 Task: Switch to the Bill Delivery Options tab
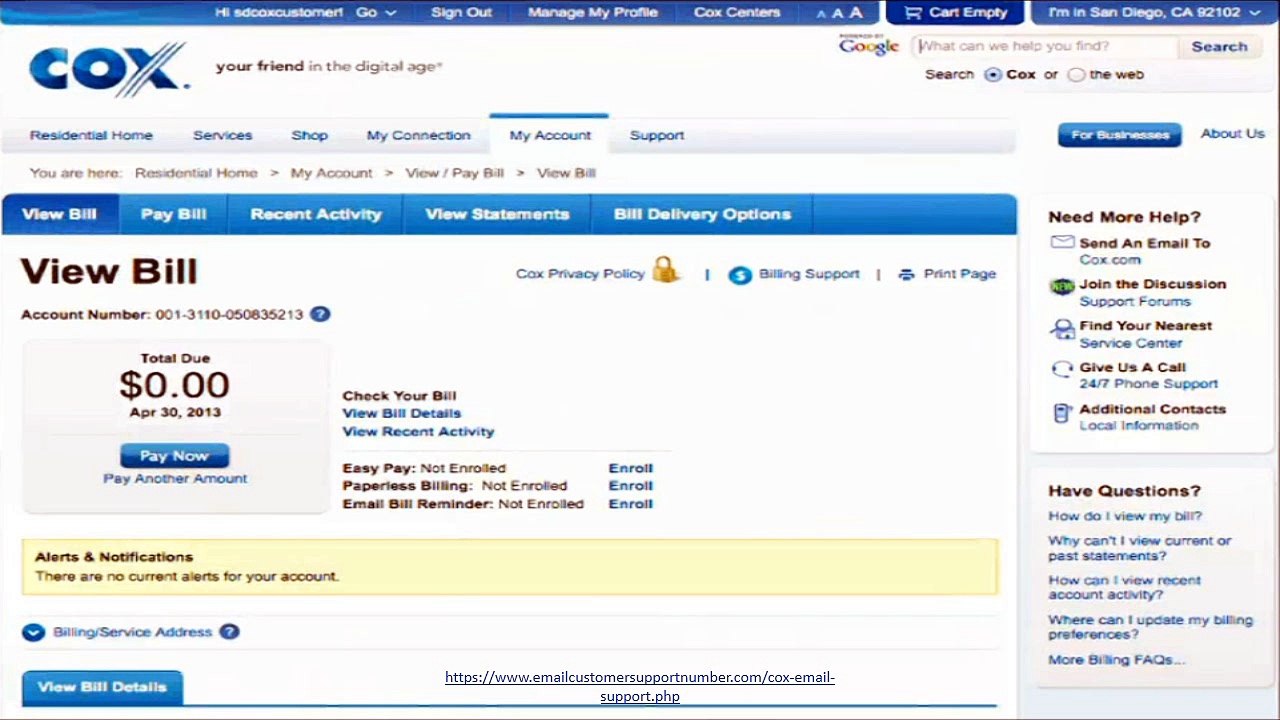tap(702, 214)
